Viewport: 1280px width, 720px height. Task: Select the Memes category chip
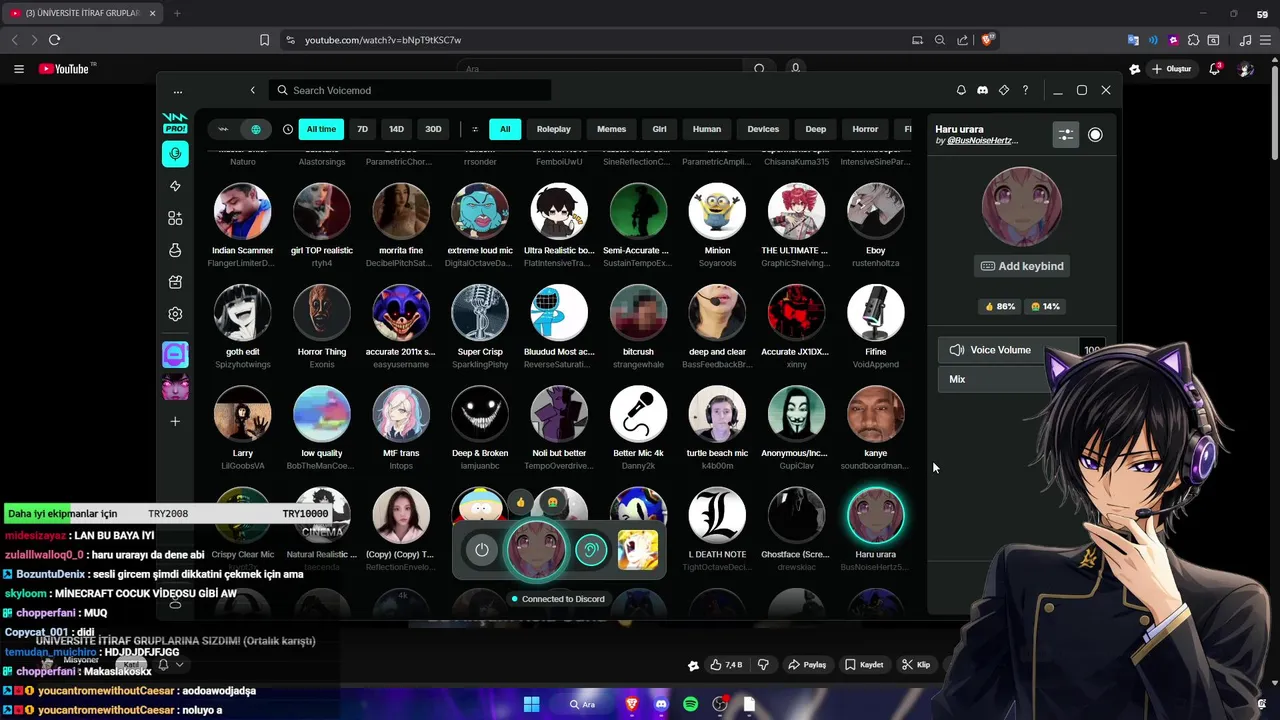click(611, 129)
